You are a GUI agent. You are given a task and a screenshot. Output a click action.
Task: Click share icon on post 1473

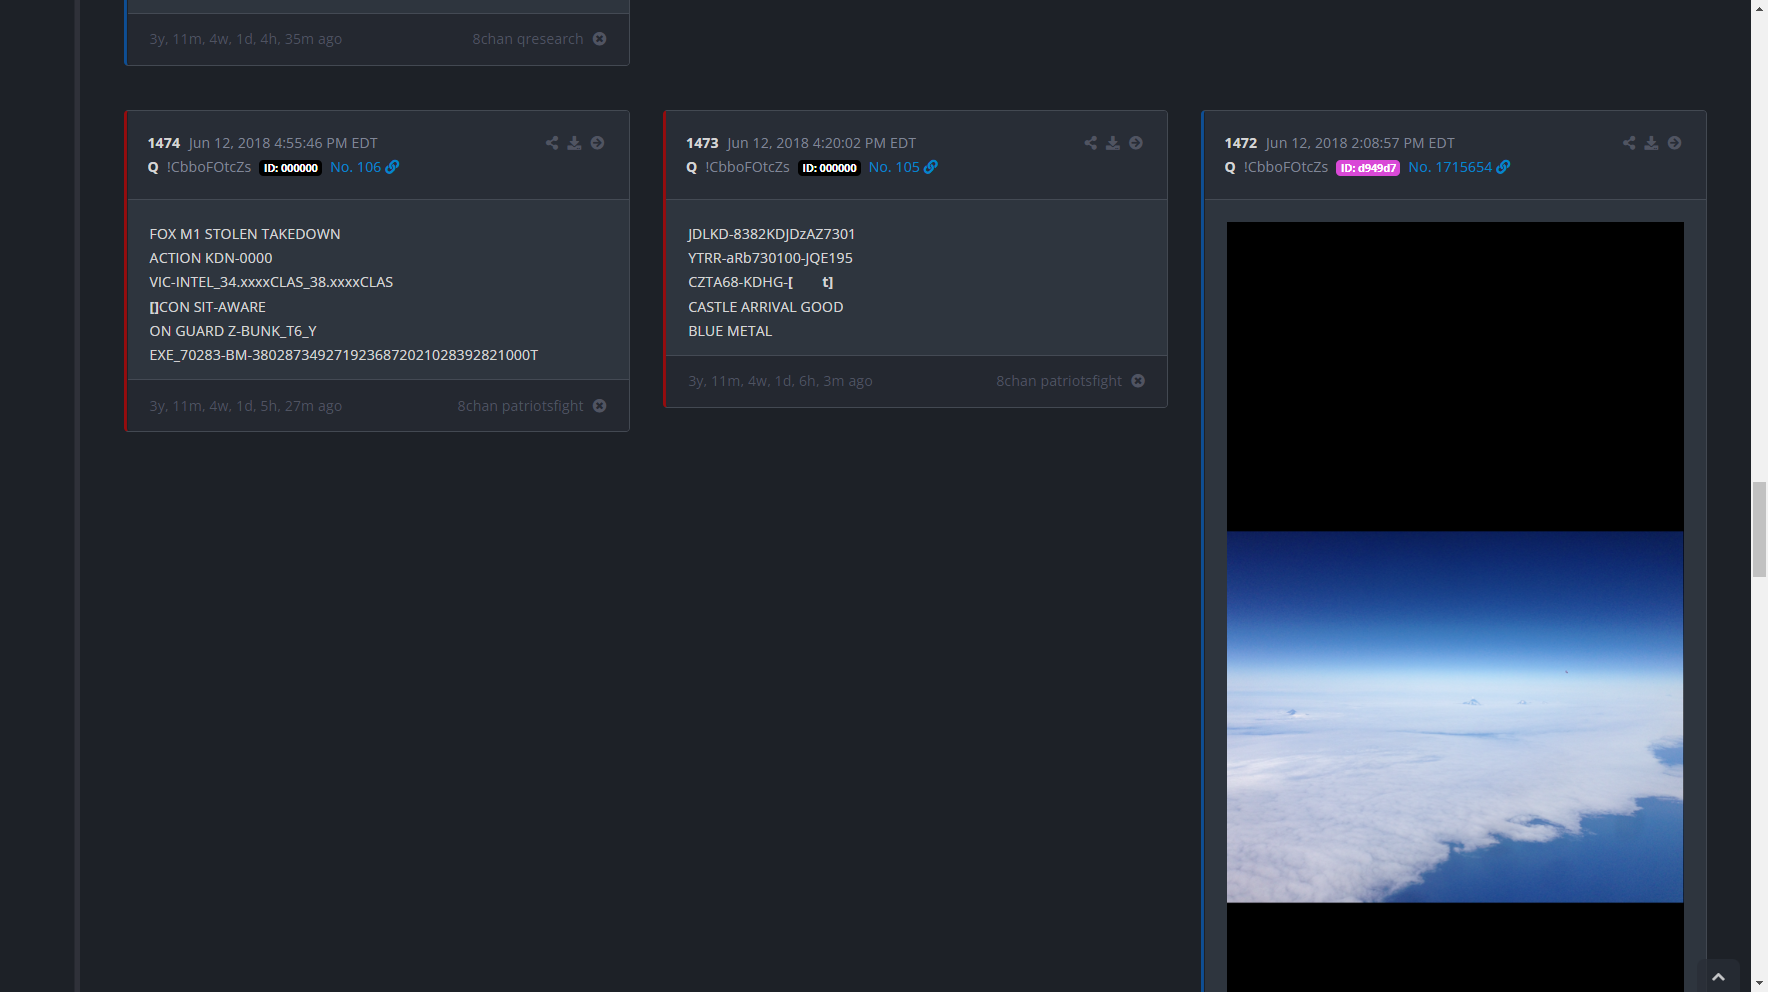[1090, 143]
